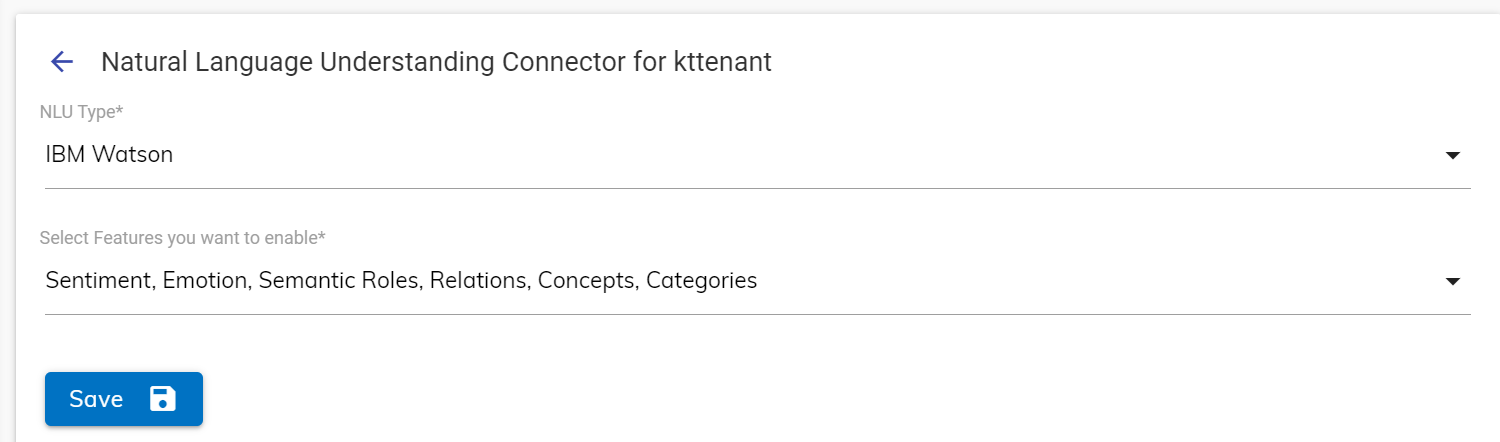
Task: Click 'Semantic Roles' in the features field
Action: click(338, 281)
